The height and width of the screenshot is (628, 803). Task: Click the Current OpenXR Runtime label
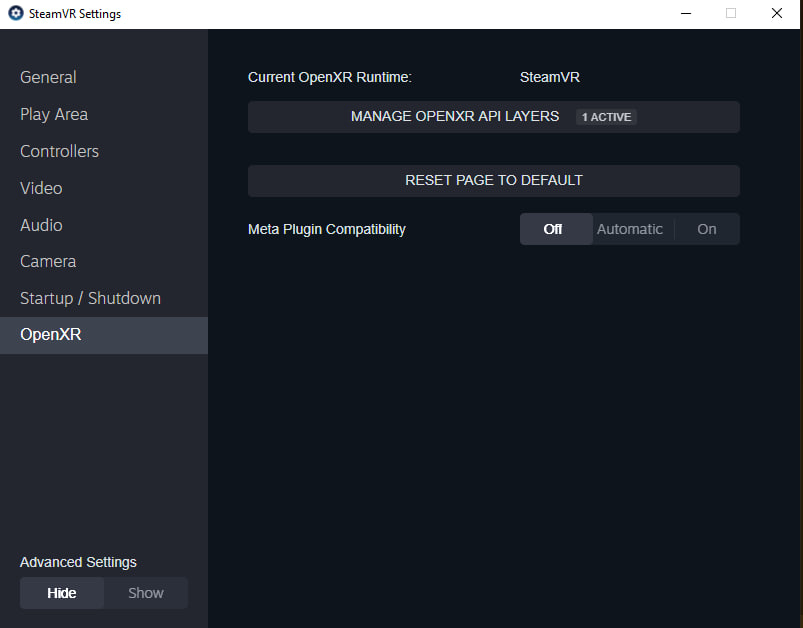pos(330,77)
